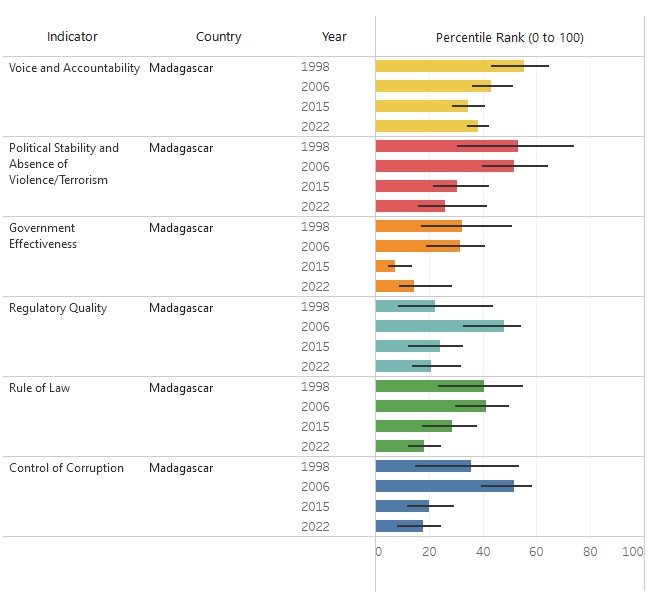
Task: Click the orange 2015 Government Effectiveness bar
Action: pos(385,266)
